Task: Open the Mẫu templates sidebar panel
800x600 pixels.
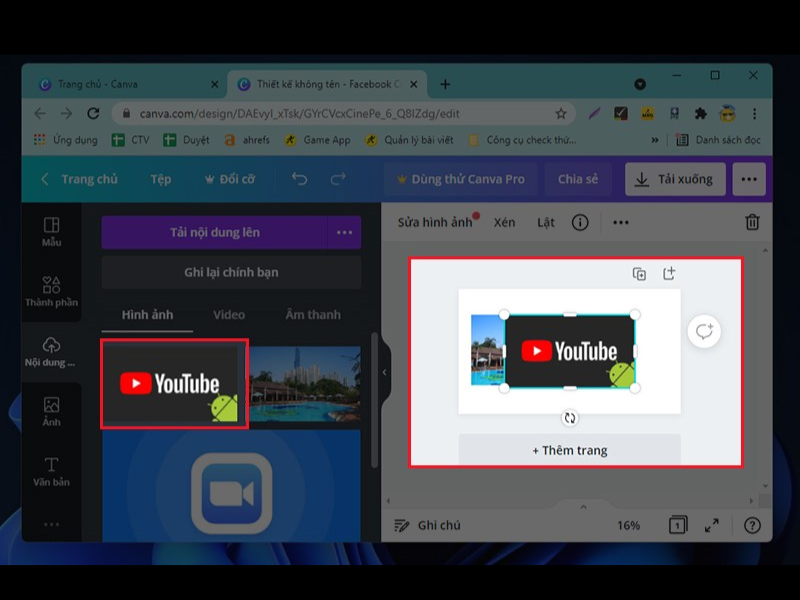Action: (x=51, y=232)
